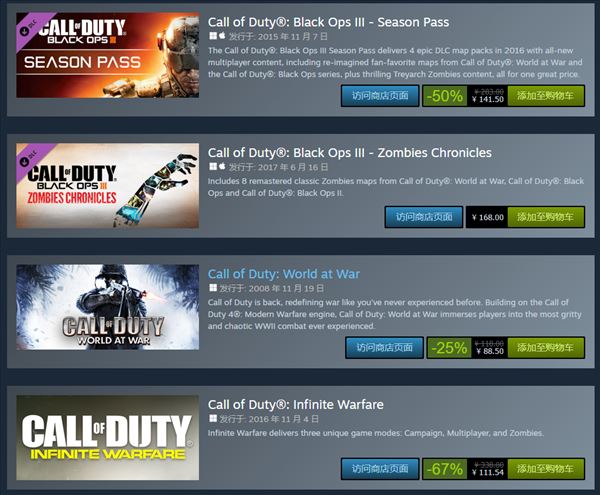Click Windows icon under Season Pass title

[213, 36]
